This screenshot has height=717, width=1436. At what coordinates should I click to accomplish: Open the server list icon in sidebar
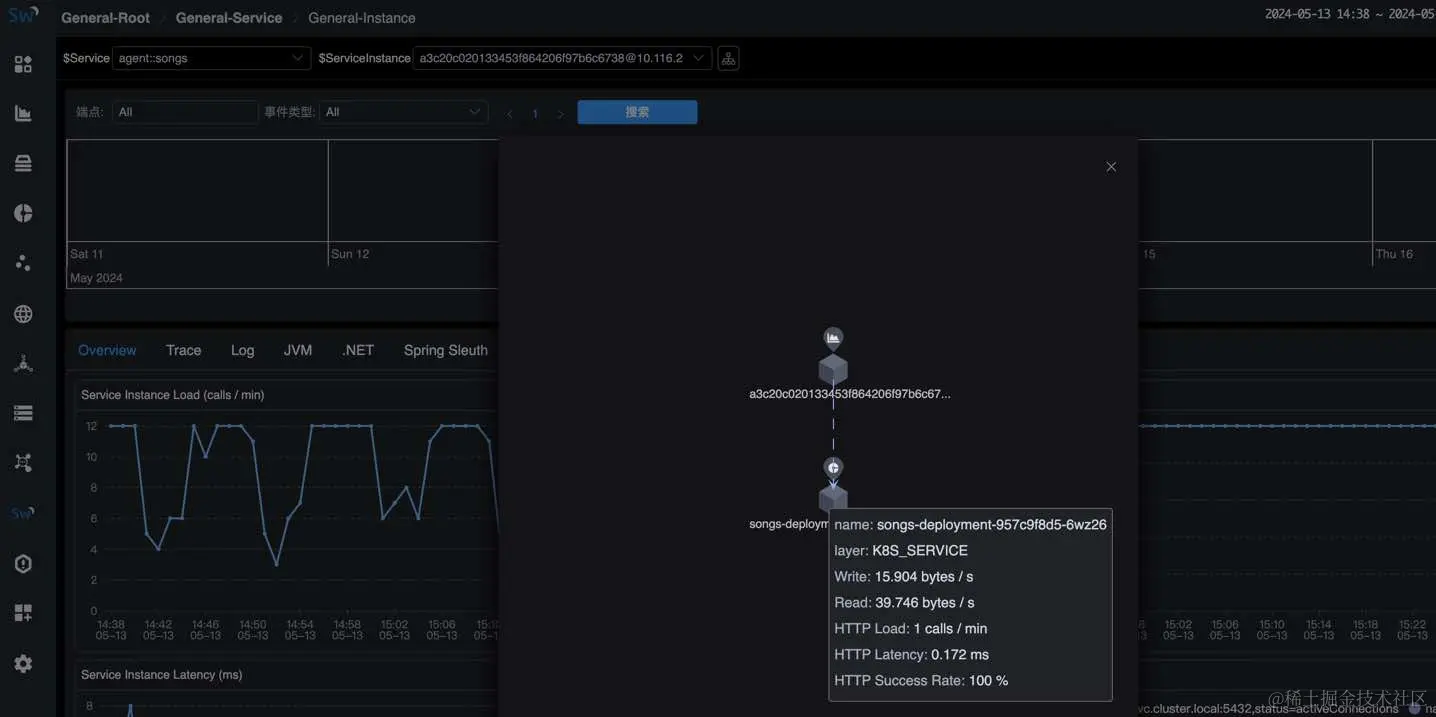point(23,413)
